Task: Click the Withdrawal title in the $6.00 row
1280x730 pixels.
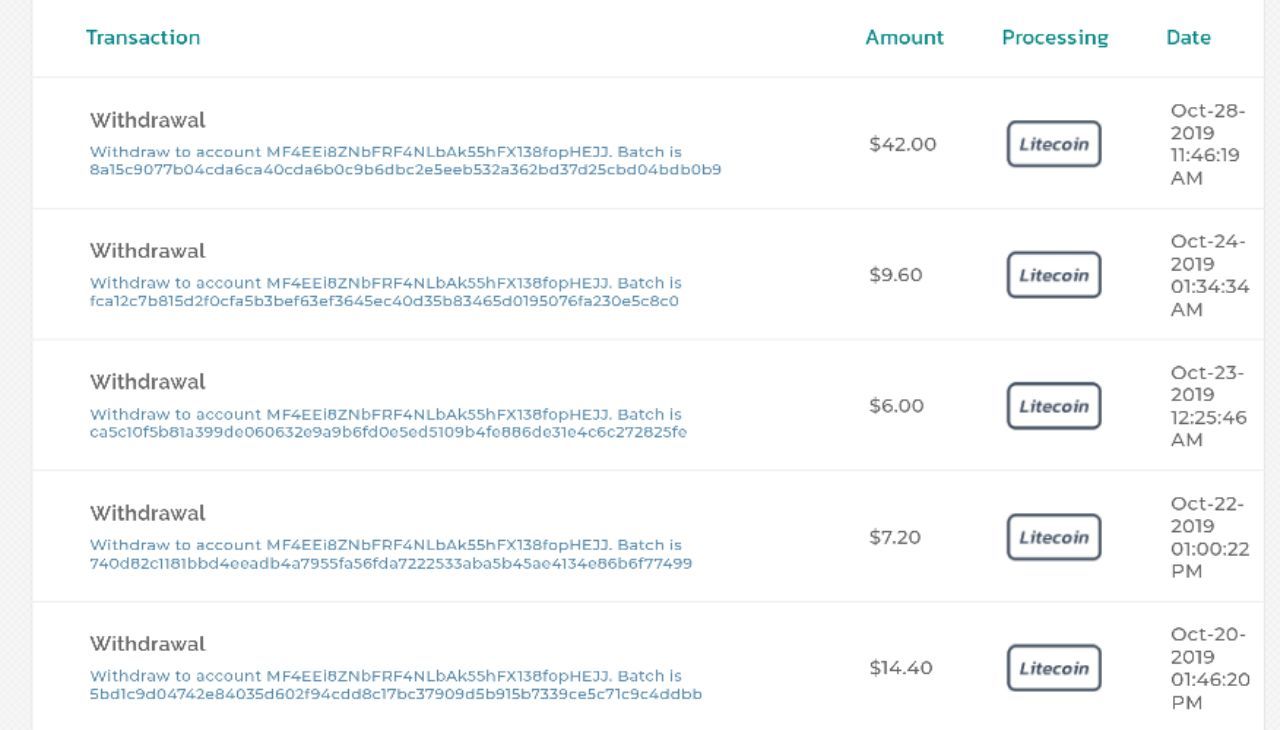Action: (x=147, y=382)
